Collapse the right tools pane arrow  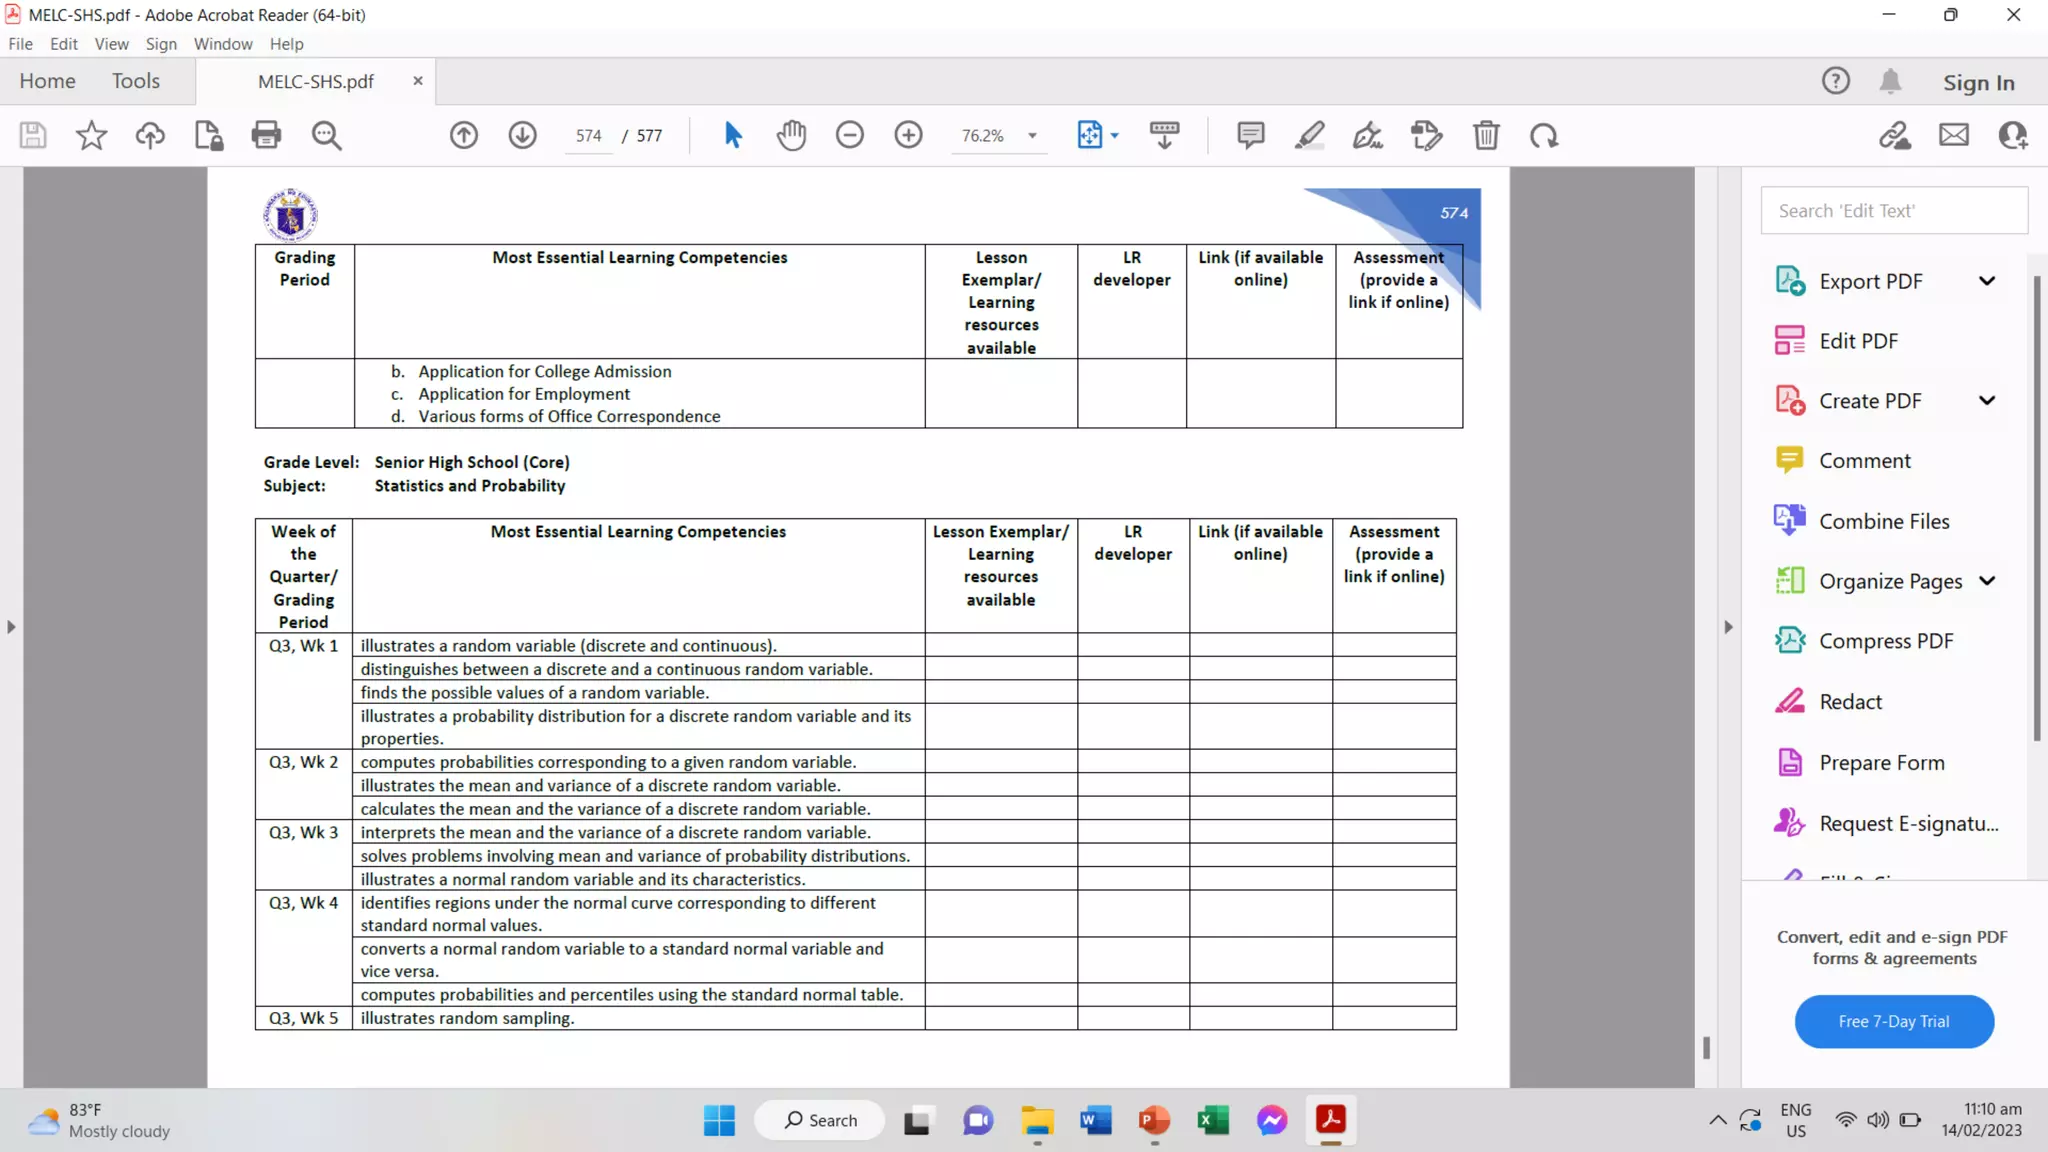[1728, 627]
